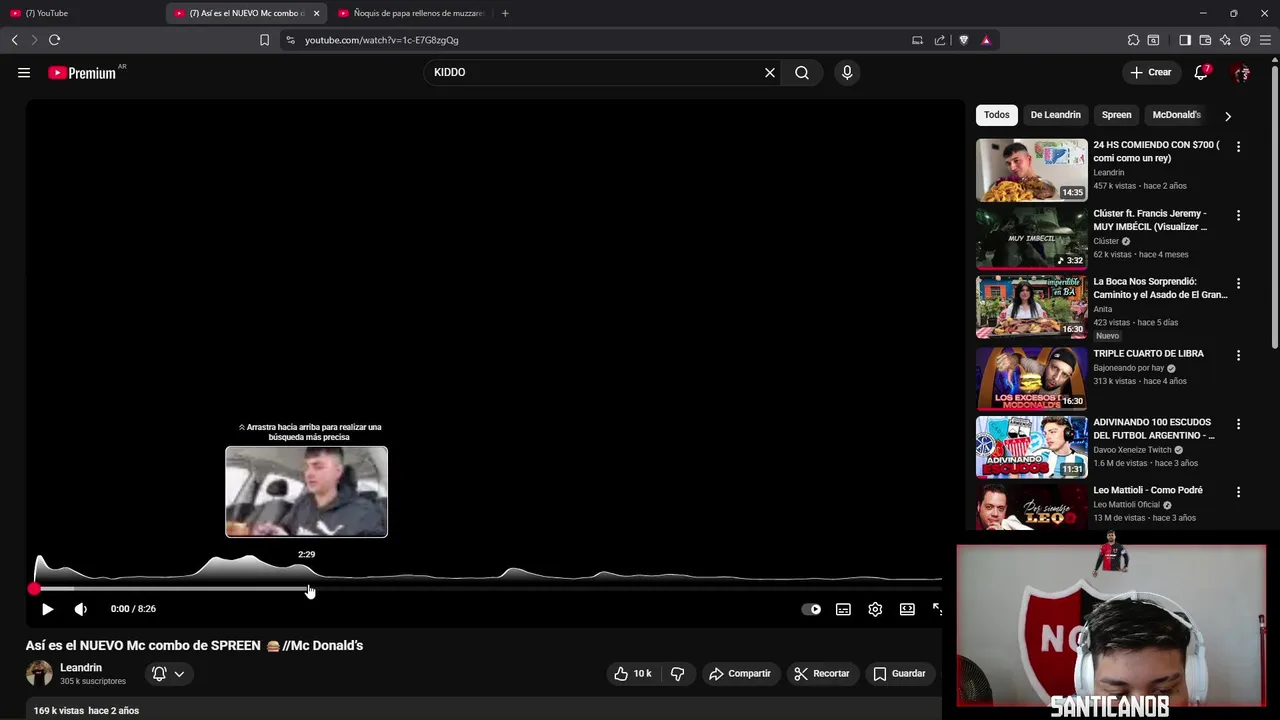Dislike the video
The width and height of the screenshot is (1280, 720).
678,674
